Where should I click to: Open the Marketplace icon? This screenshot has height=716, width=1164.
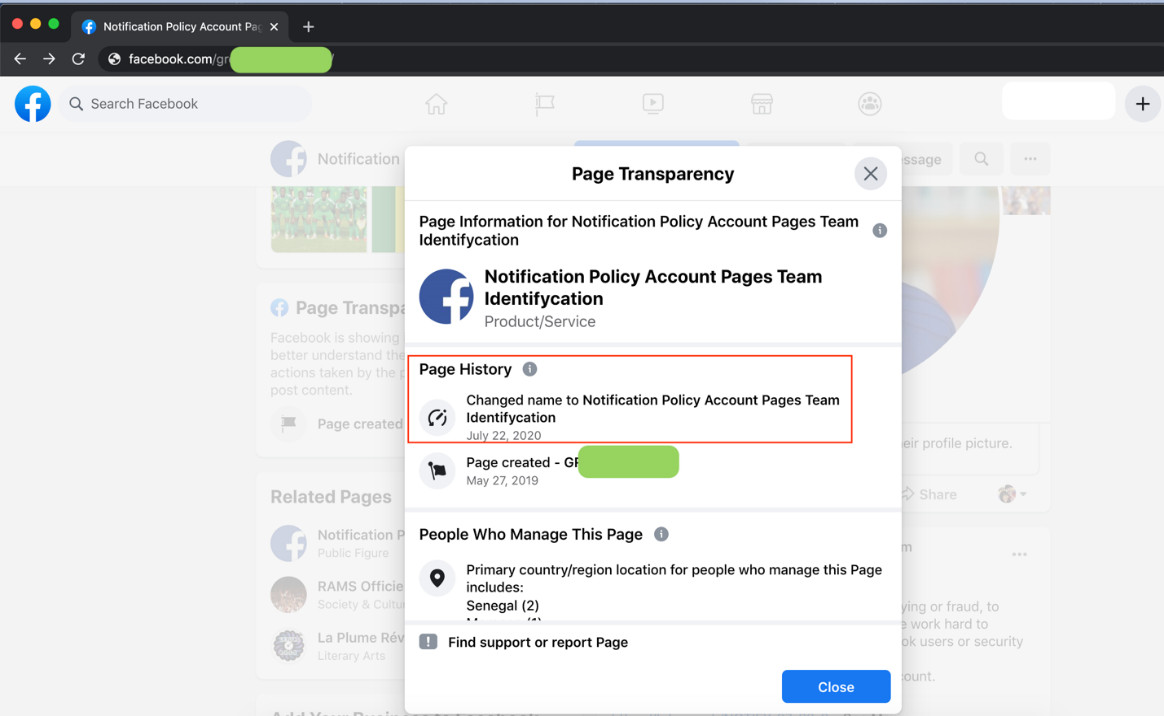[762, 104]
